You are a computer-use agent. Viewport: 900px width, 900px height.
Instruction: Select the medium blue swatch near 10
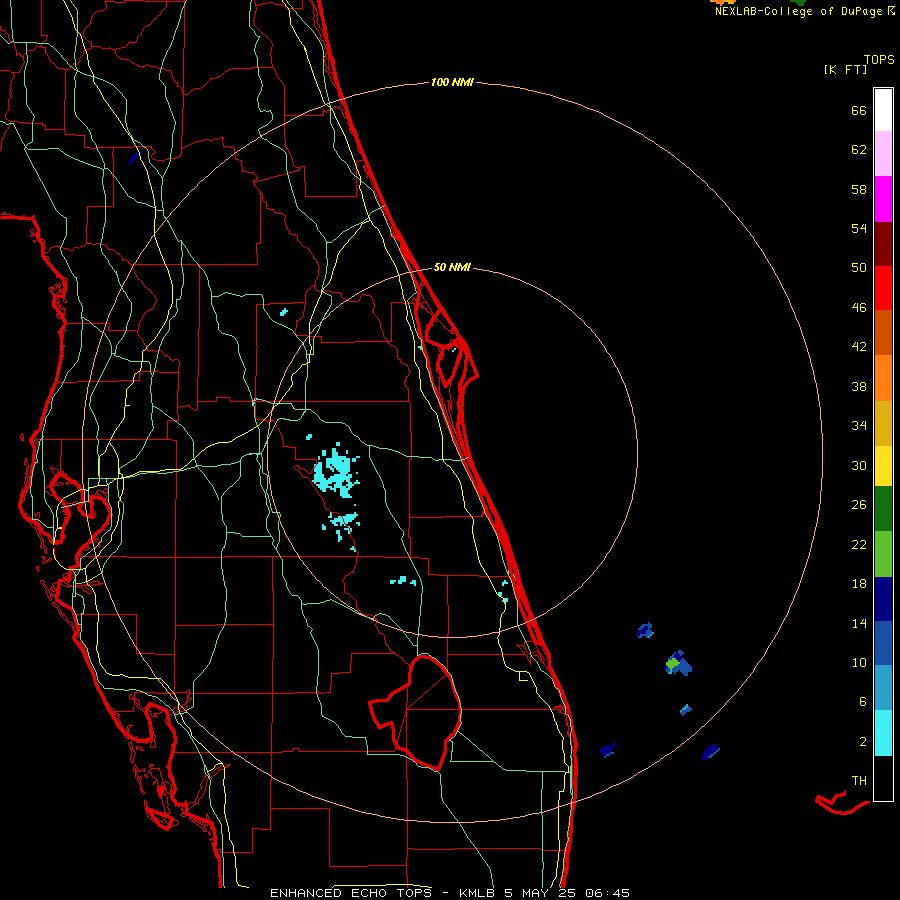click(883, 643)
